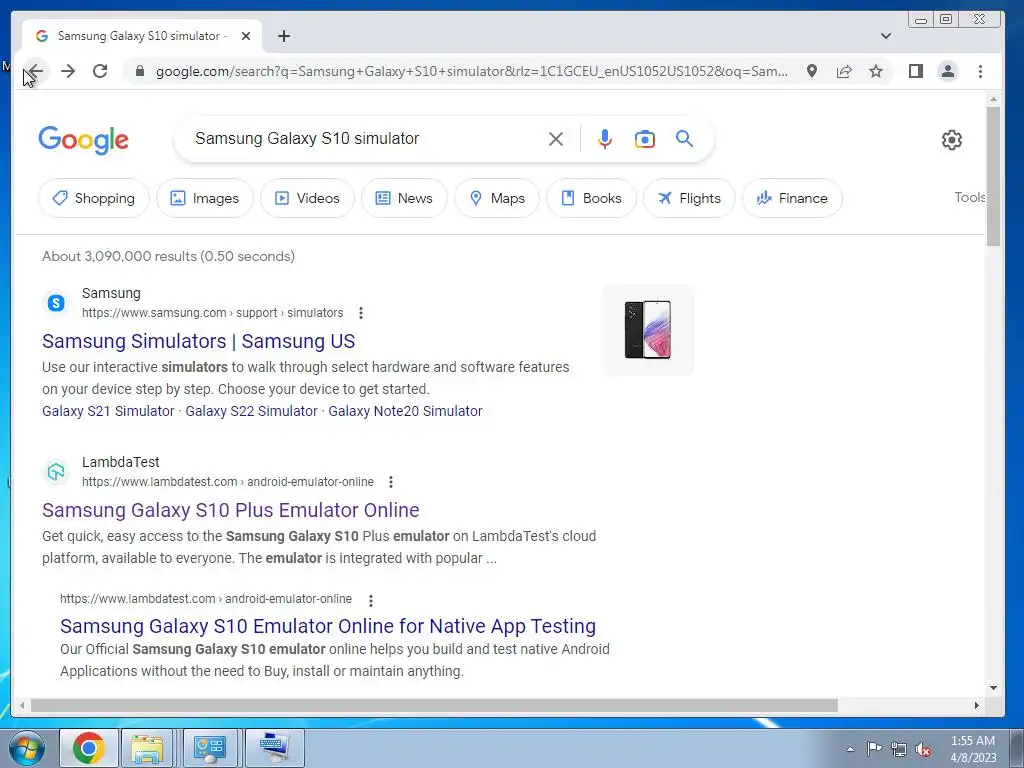Screen dimensions: 1024x768
Task: Open the search Tools option
Action: 970,197
